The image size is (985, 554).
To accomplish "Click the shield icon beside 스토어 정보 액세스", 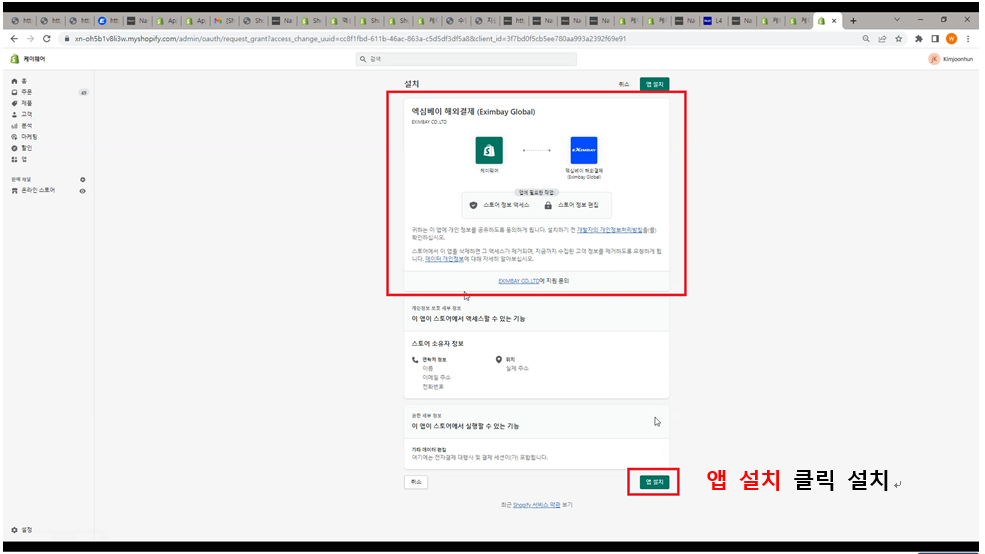I will pyautogui.click(x=474, y=205).
